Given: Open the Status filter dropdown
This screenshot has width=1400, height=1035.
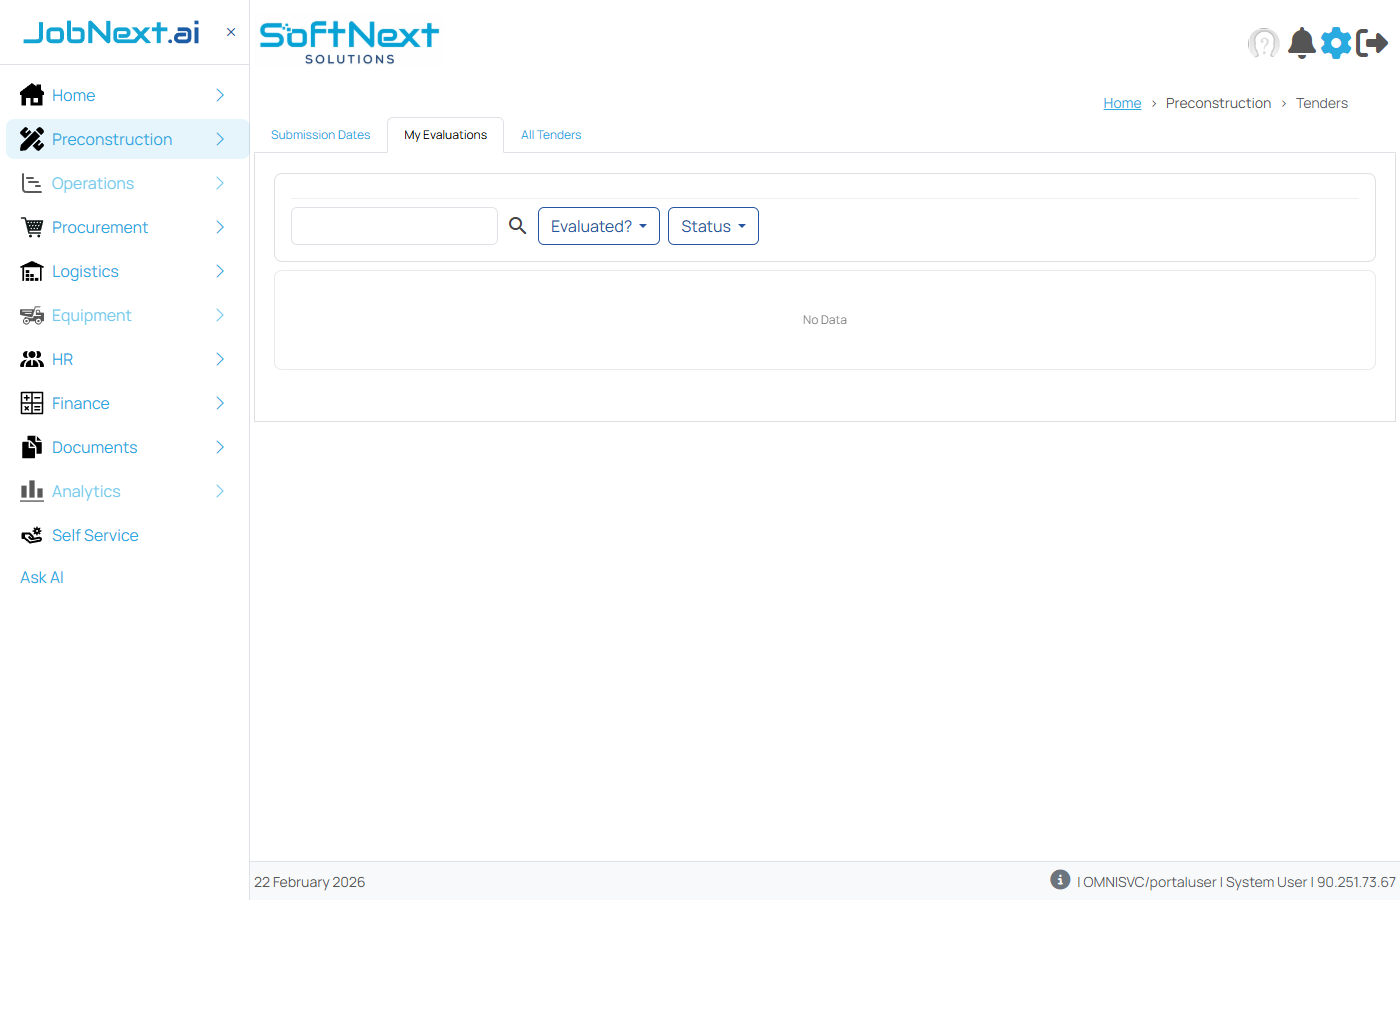Looking at the screenshot, I should tap(713, 226).
